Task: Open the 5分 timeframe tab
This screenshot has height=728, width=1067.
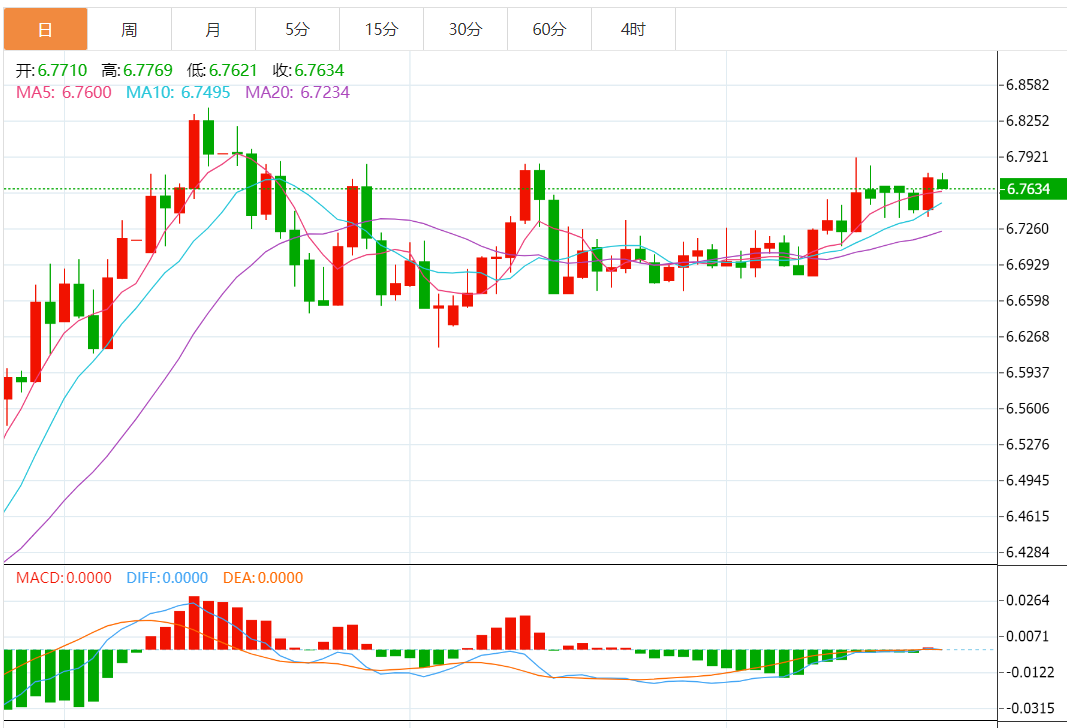Action: (297, 29)
